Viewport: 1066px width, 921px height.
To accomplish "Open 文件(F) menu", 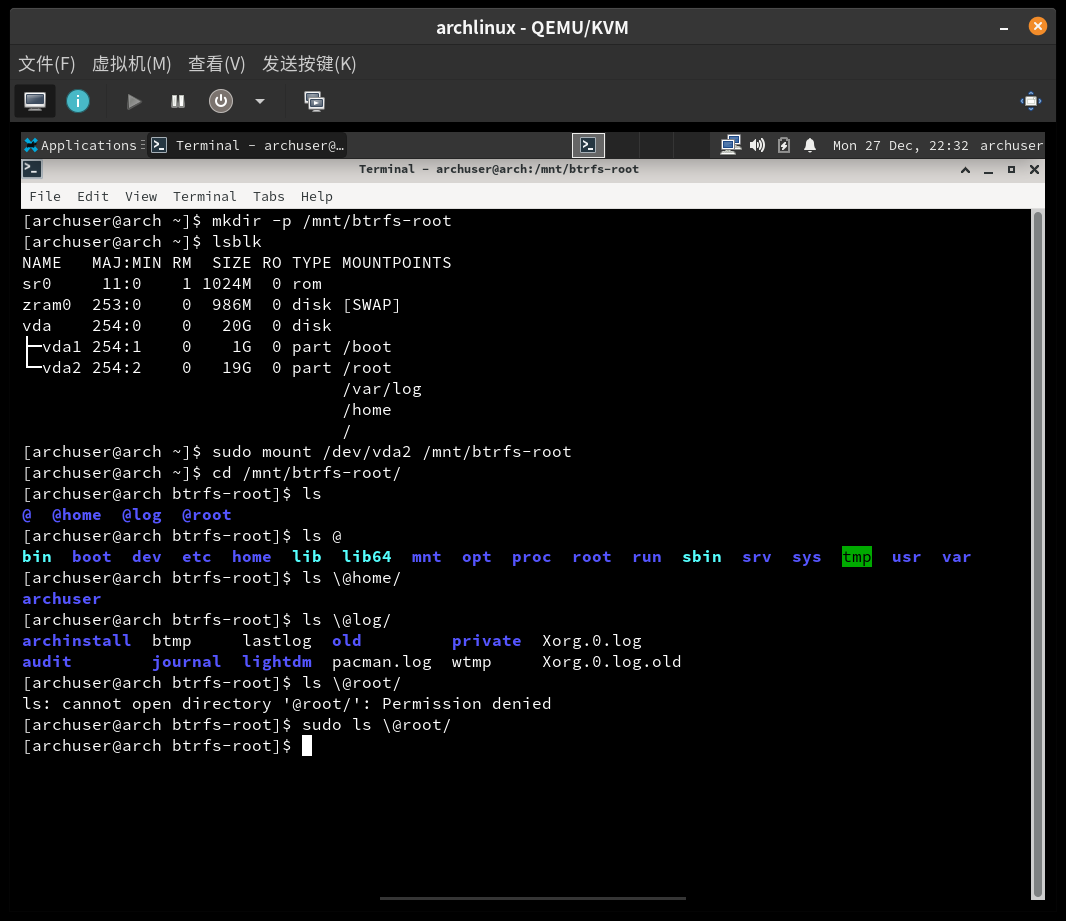I will pyautogui.click(x=46, y=64).
